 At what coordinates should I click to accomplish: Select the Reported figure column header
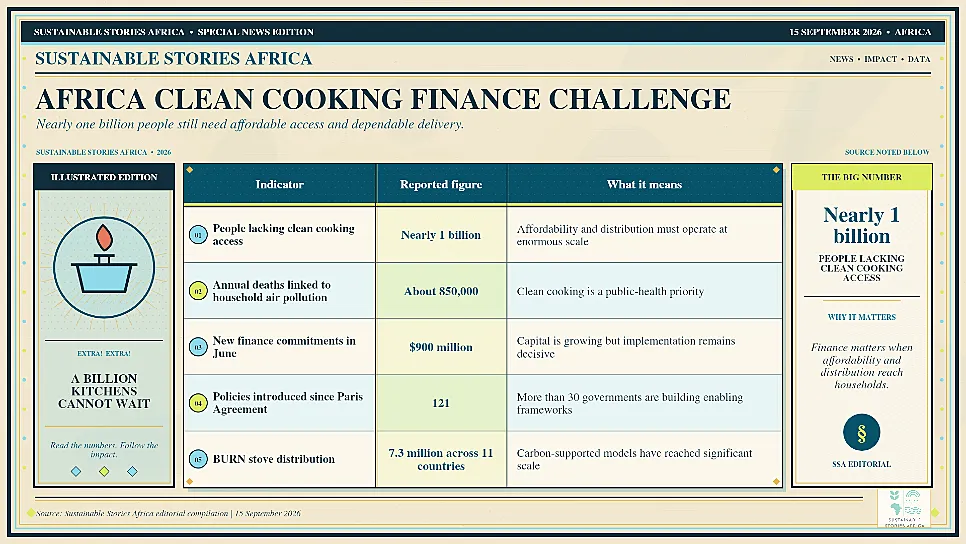[x=441, y=184]
